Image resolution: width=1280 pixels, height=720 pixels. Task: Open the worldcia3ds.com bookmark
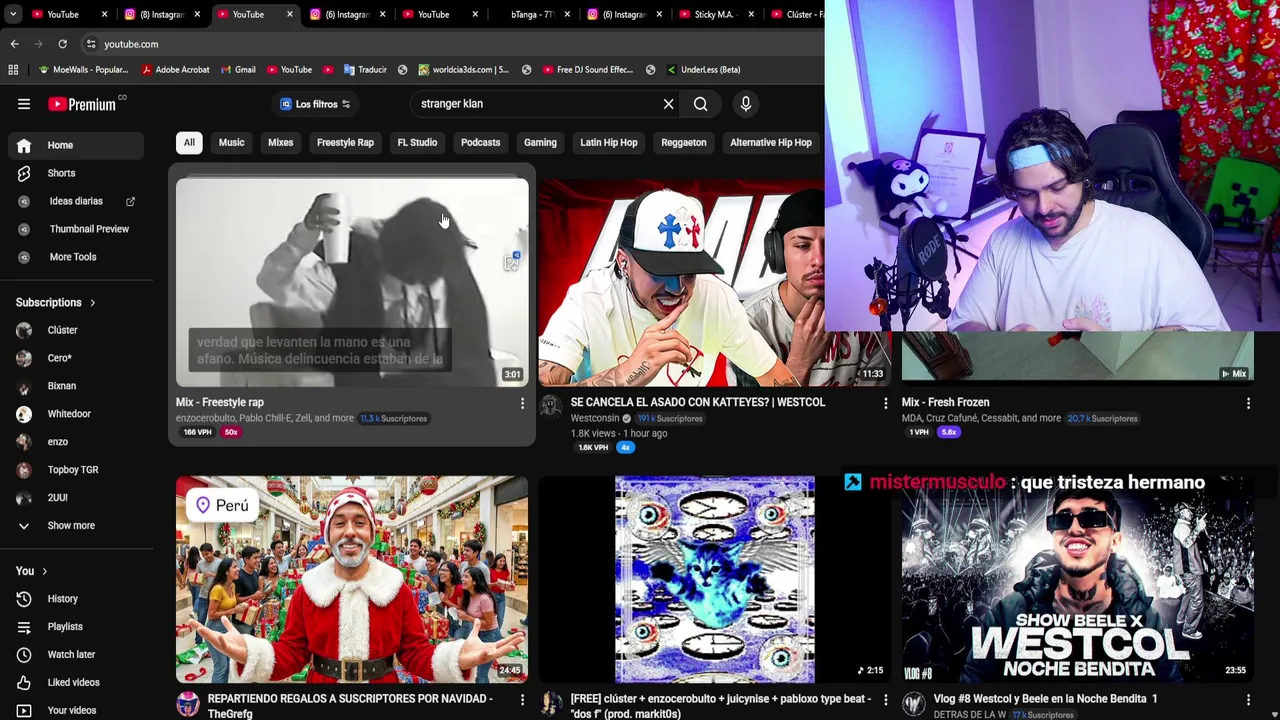pyautogui.click(x=464, y=70)
